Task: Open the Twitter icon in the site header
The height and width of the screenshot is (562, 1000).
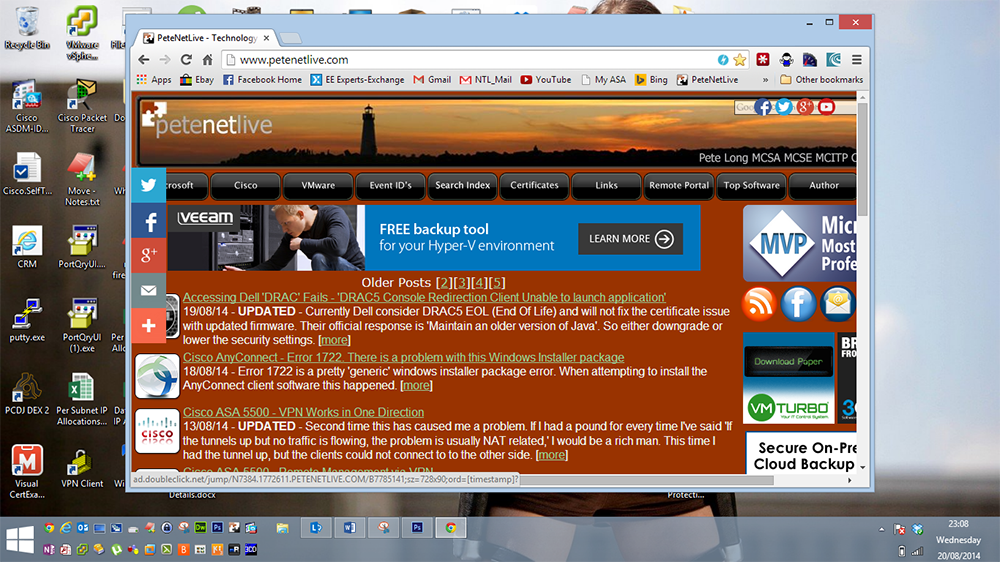Action: (784, 107)
